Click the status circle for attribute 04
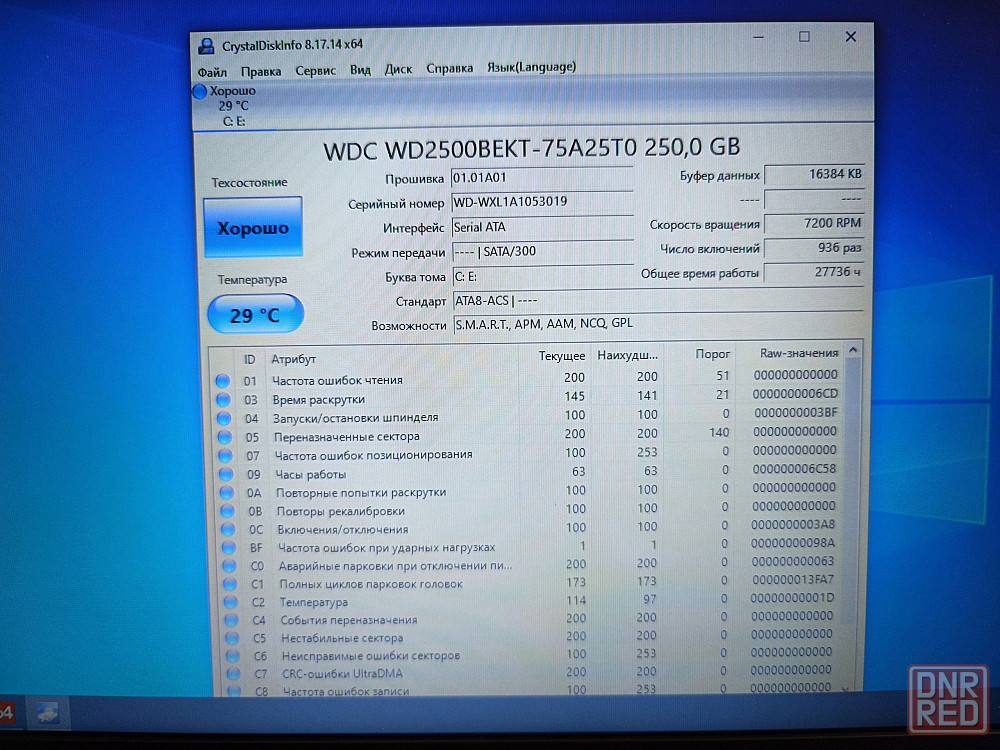The width and height of the screenshot is (1000, 750). click(x=224, y=418)
